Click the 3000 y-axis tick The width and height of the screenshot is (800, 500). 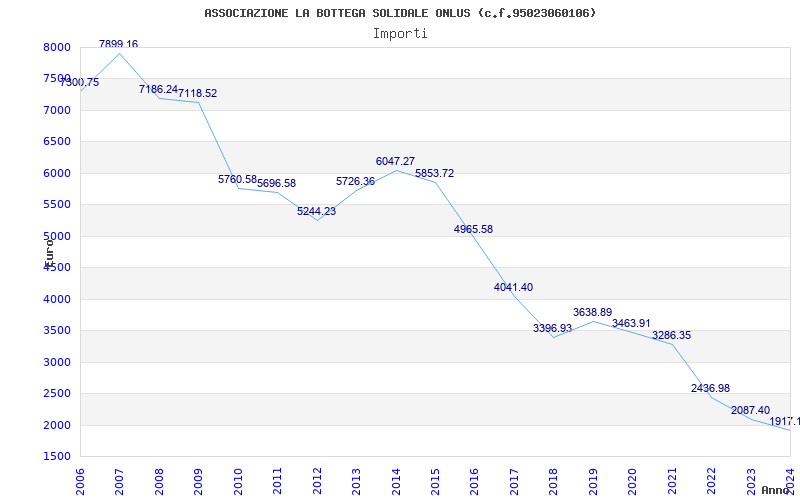coord(57,362)
